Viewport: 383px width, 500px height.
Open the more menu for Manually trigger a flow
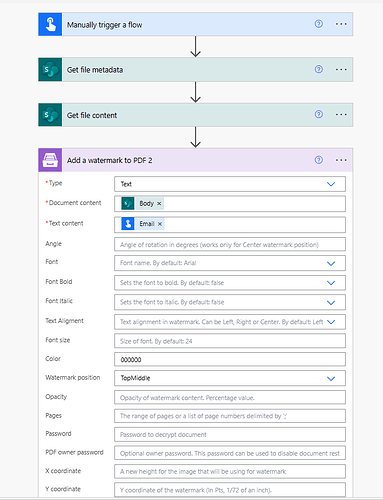[341, 24]
